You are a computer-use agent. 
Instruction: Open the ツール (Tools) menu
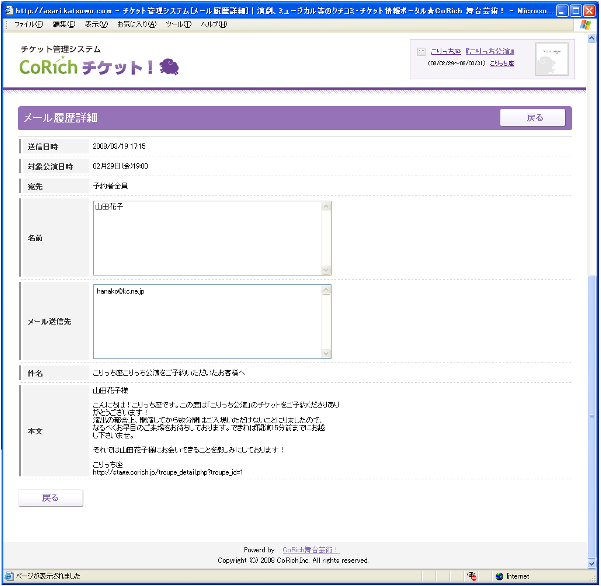[x=178, y=24]
